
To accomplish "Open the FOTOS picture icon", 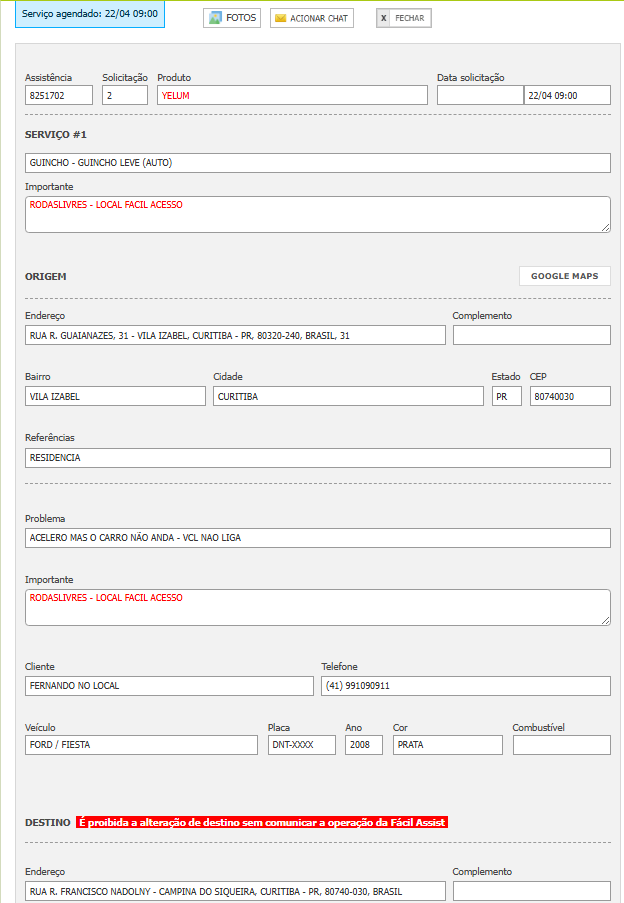I will pos(215,18).
